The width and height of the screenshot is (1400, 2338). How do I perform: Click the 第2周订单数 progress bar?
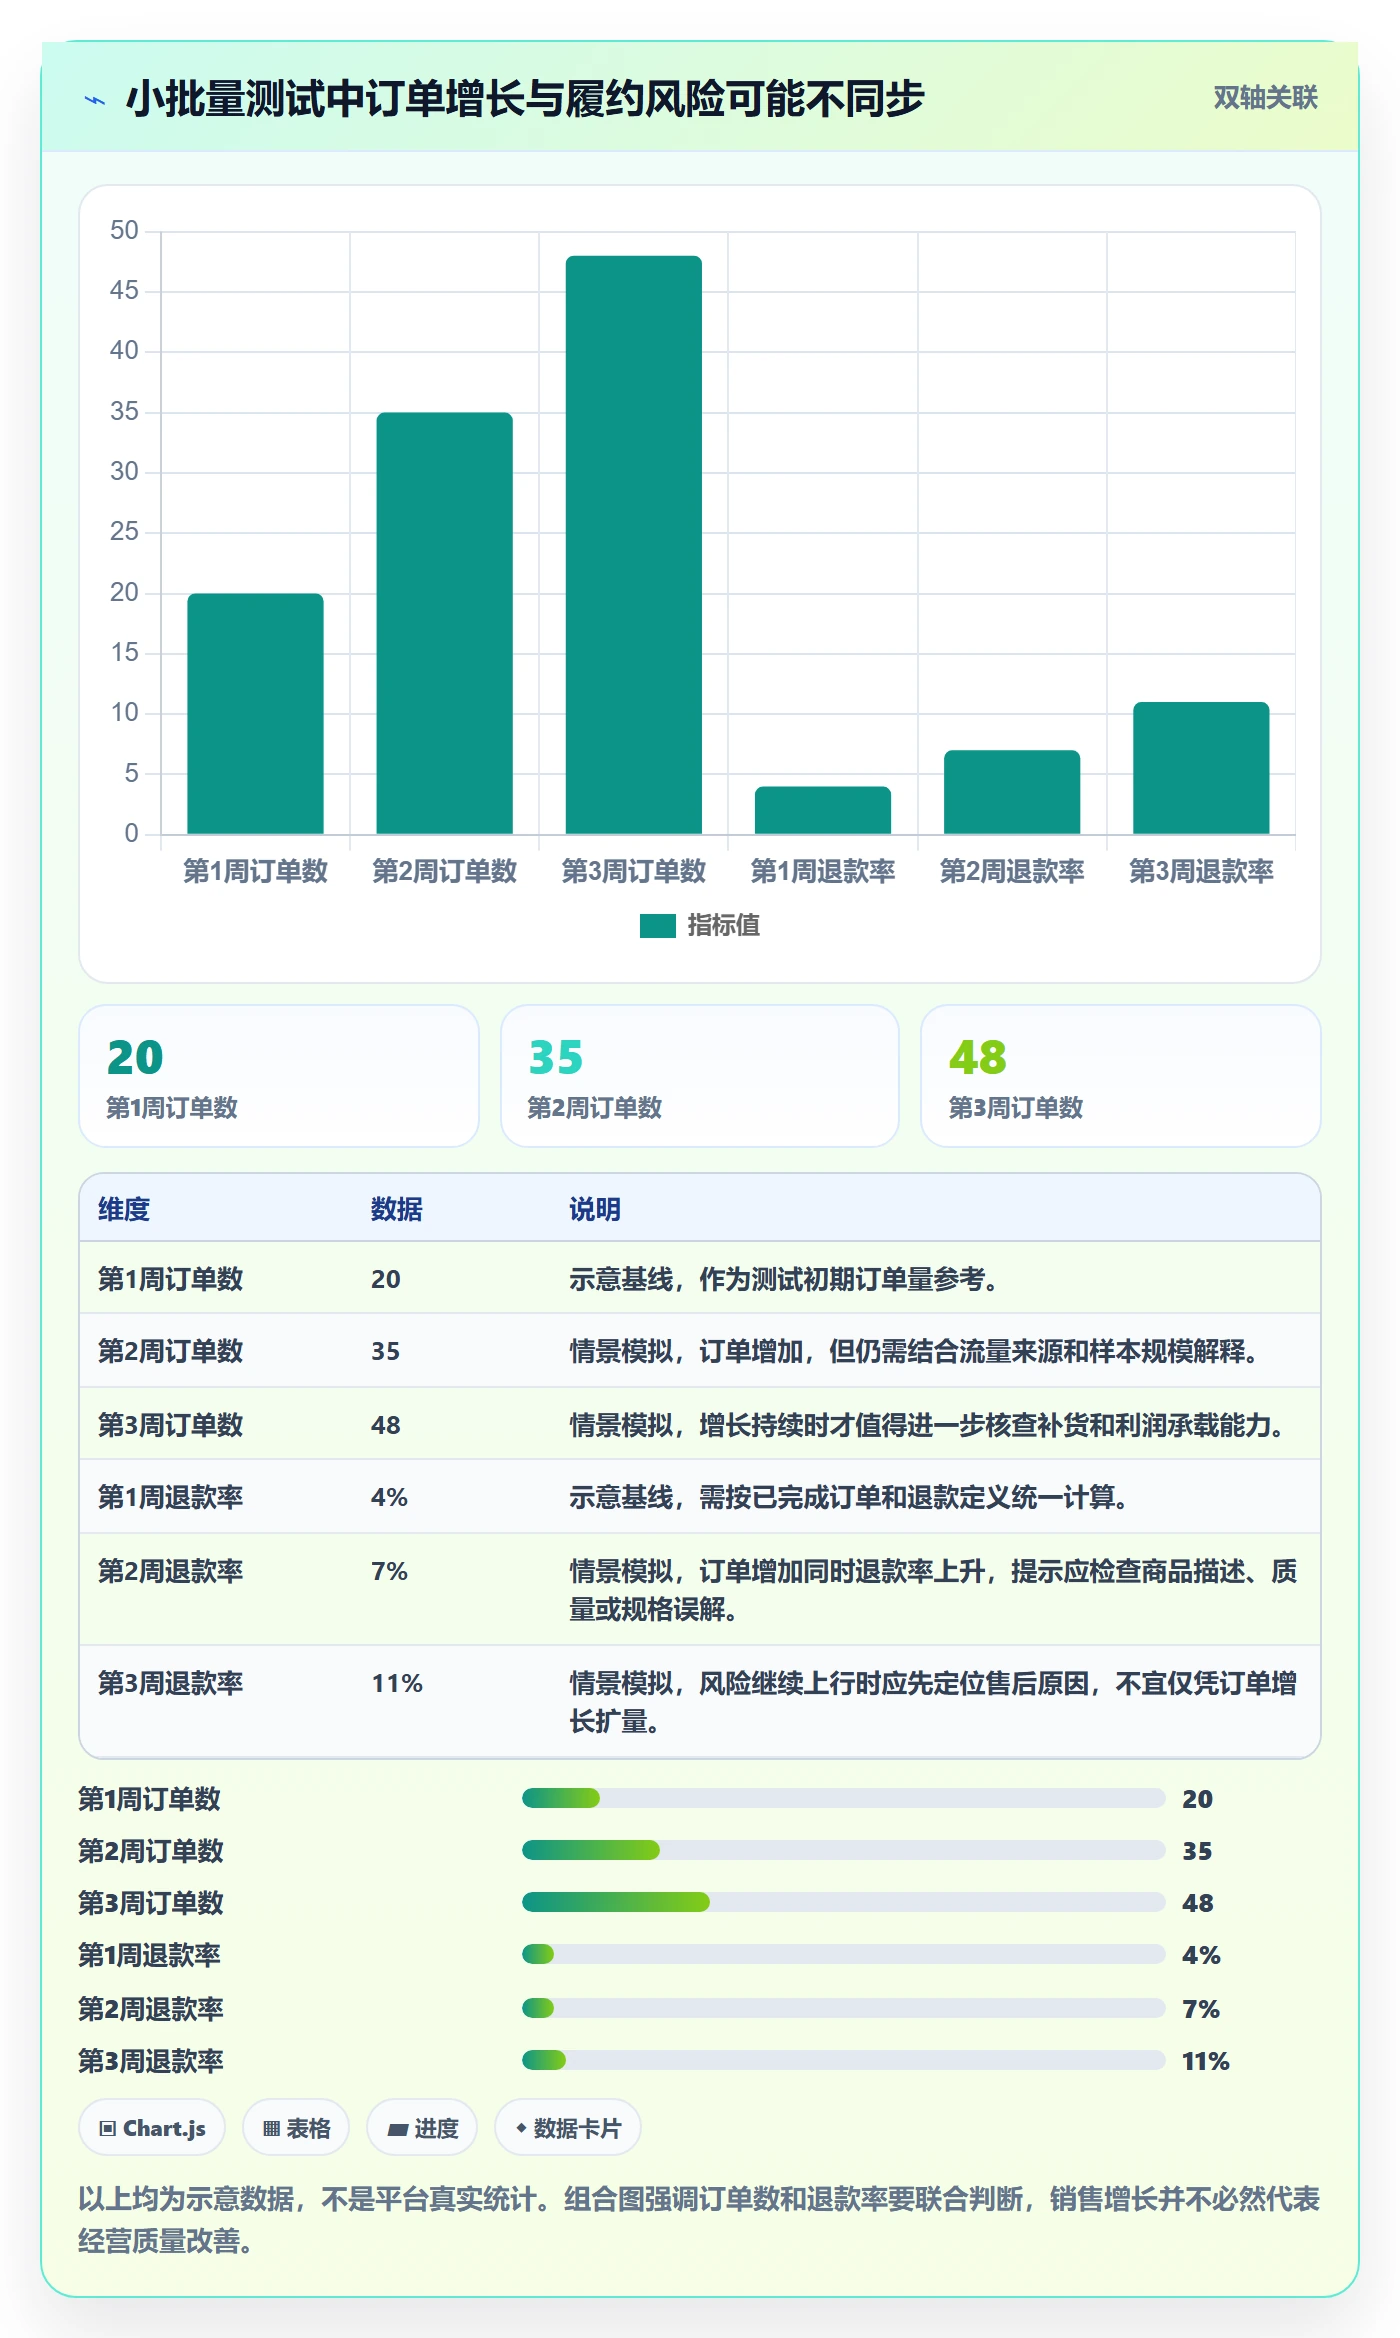[843, 1850]
